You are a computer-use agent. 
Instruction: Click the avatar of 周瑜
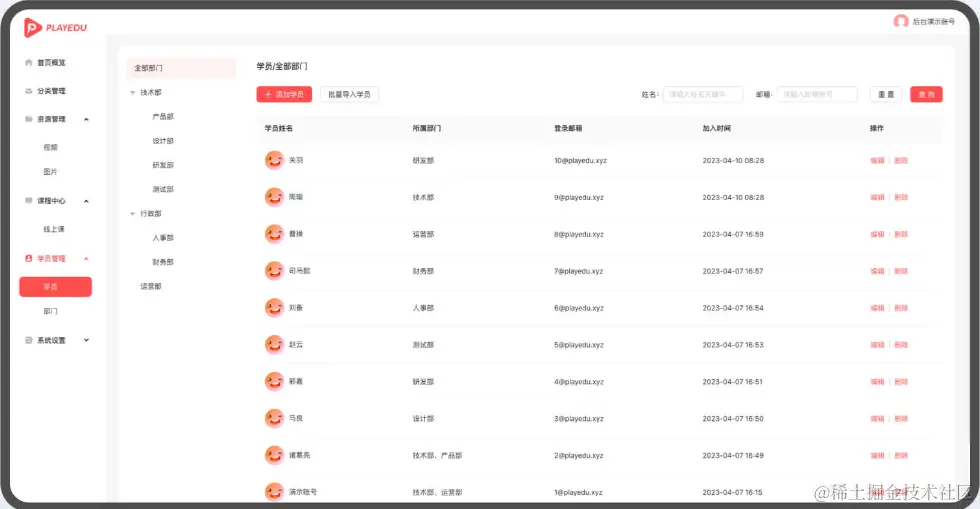(274, 197)
